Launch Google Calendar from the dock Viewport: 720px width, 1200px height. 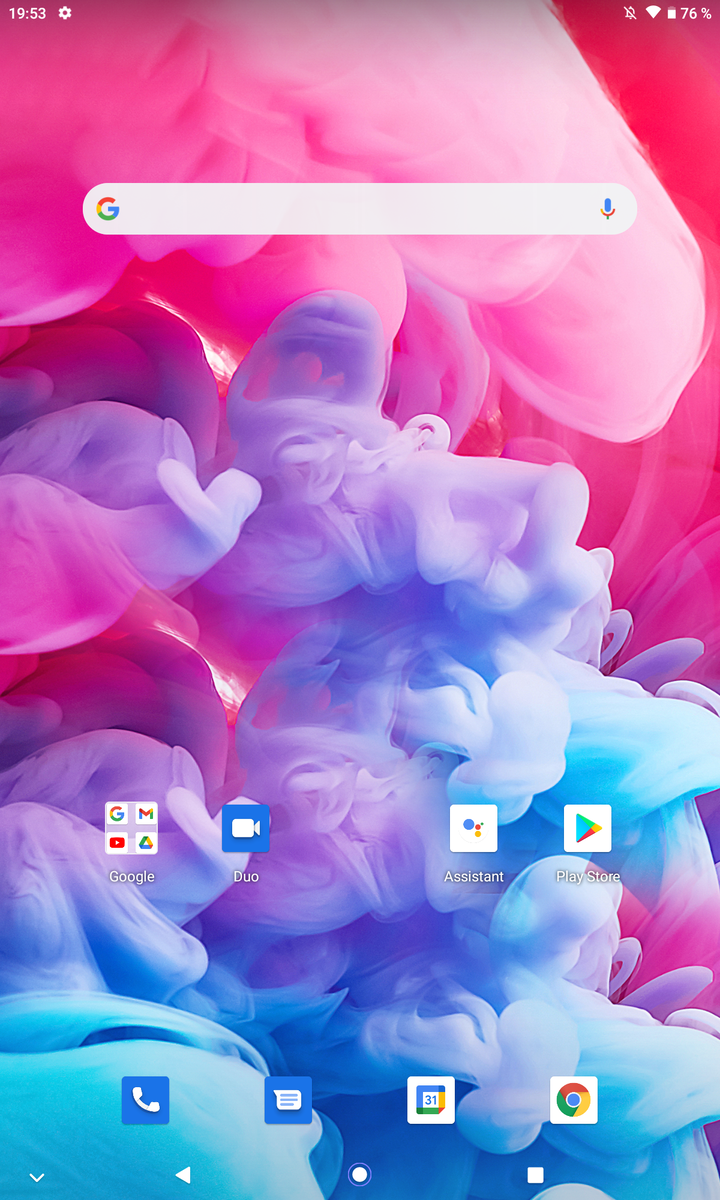[x=431, y=1100]
